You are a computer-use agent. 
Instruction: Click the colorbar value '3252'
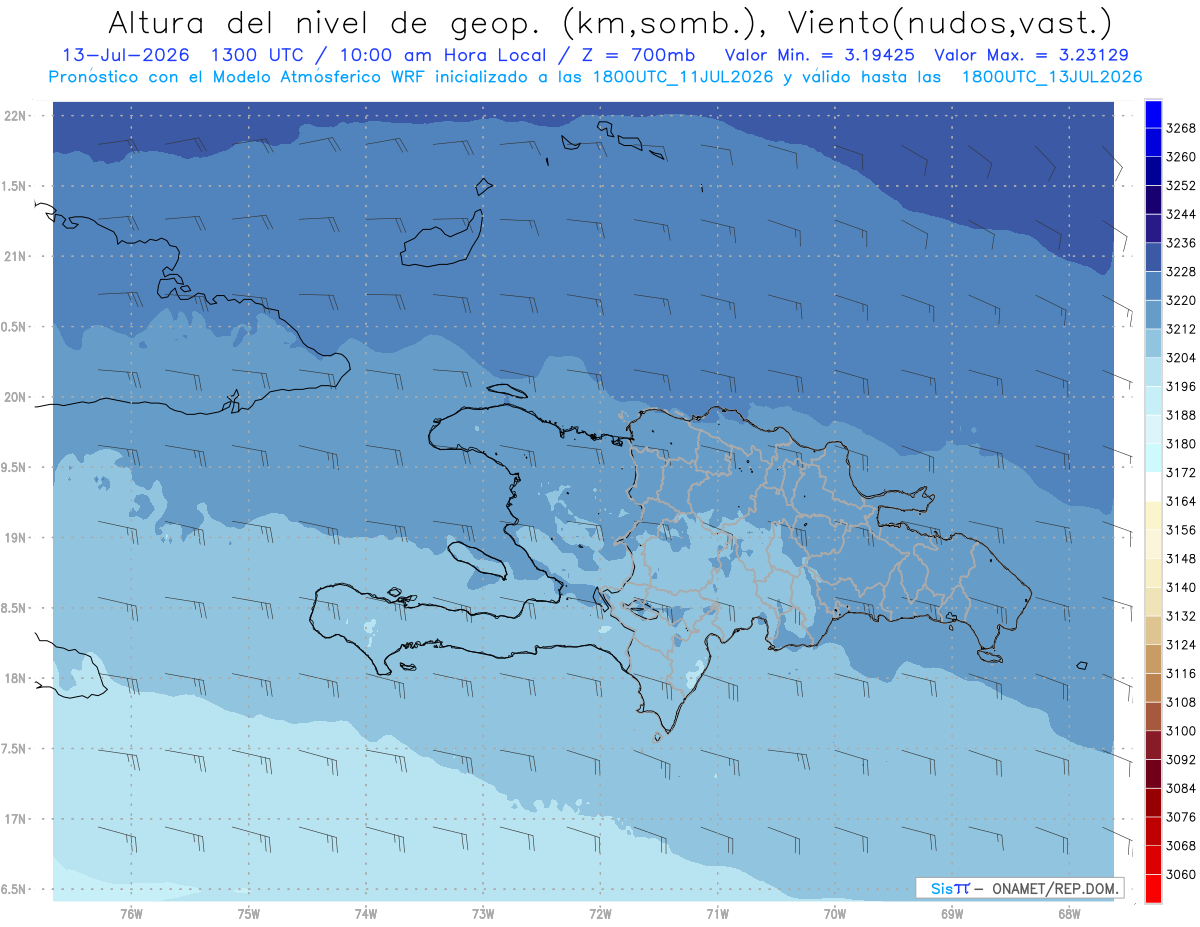[1181, 186]
